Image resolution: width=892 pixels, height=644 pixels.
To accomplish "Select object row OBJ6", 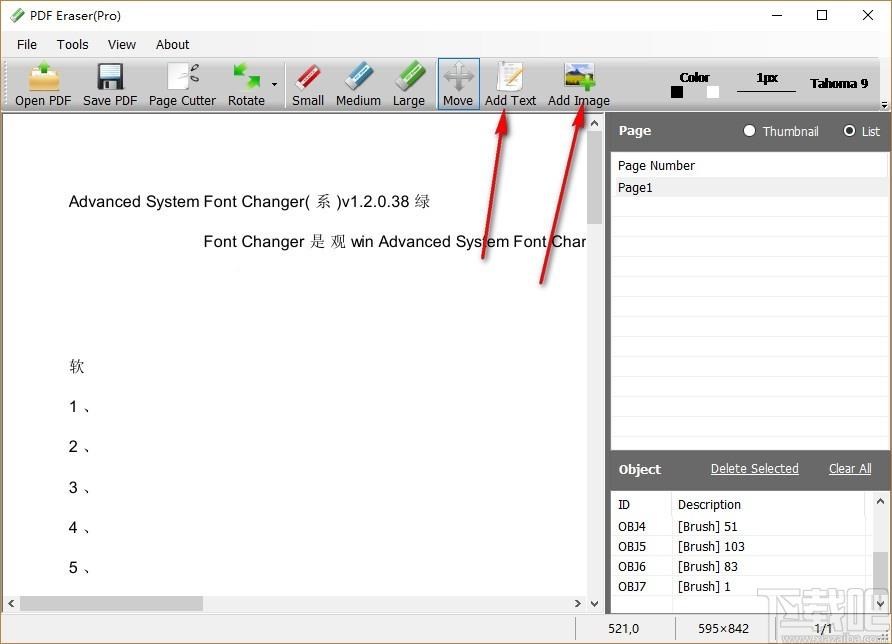I will tap(740, 567).
